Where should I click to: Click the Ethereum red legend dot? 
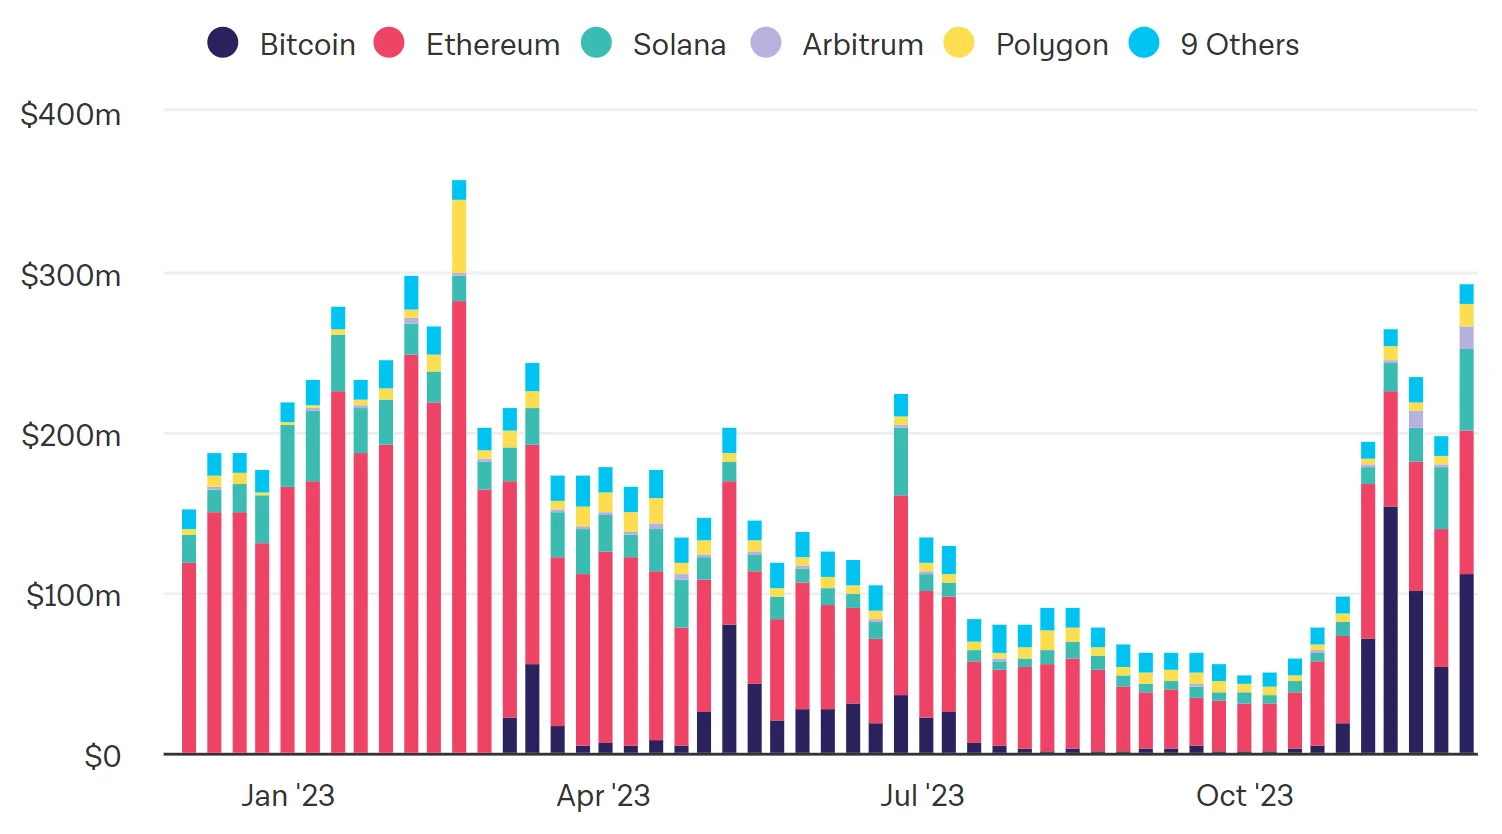click(389, 43)
